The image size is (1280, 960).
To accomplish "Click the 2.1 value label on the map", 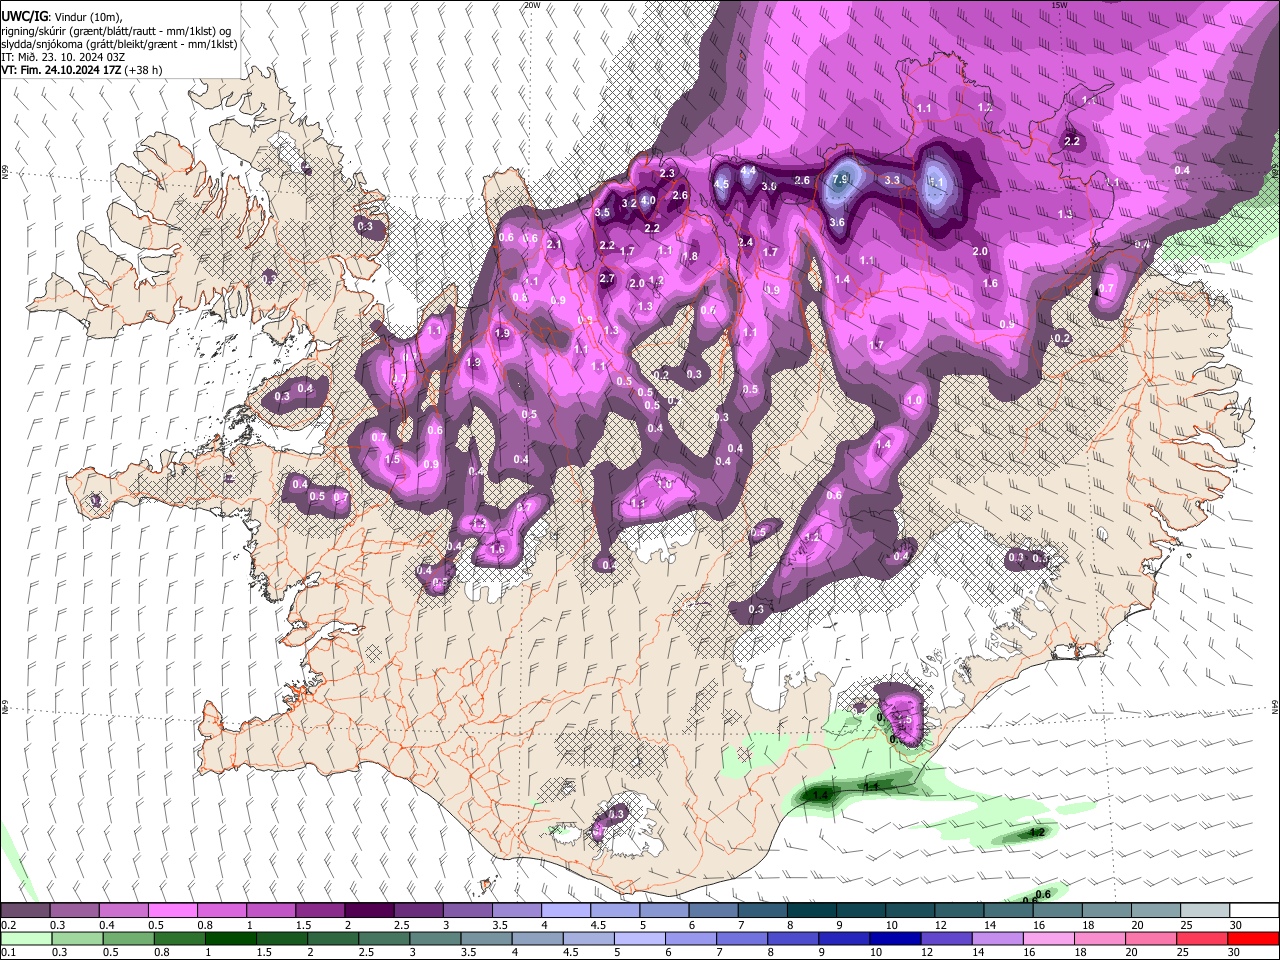I will 554,244.
